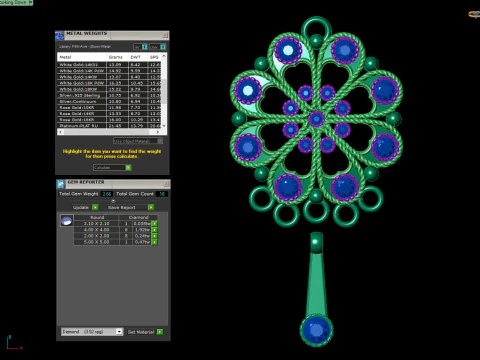Screen dimensions: 480x360
Task: Select the White Gold:14K PdW row
Action: 109,71
